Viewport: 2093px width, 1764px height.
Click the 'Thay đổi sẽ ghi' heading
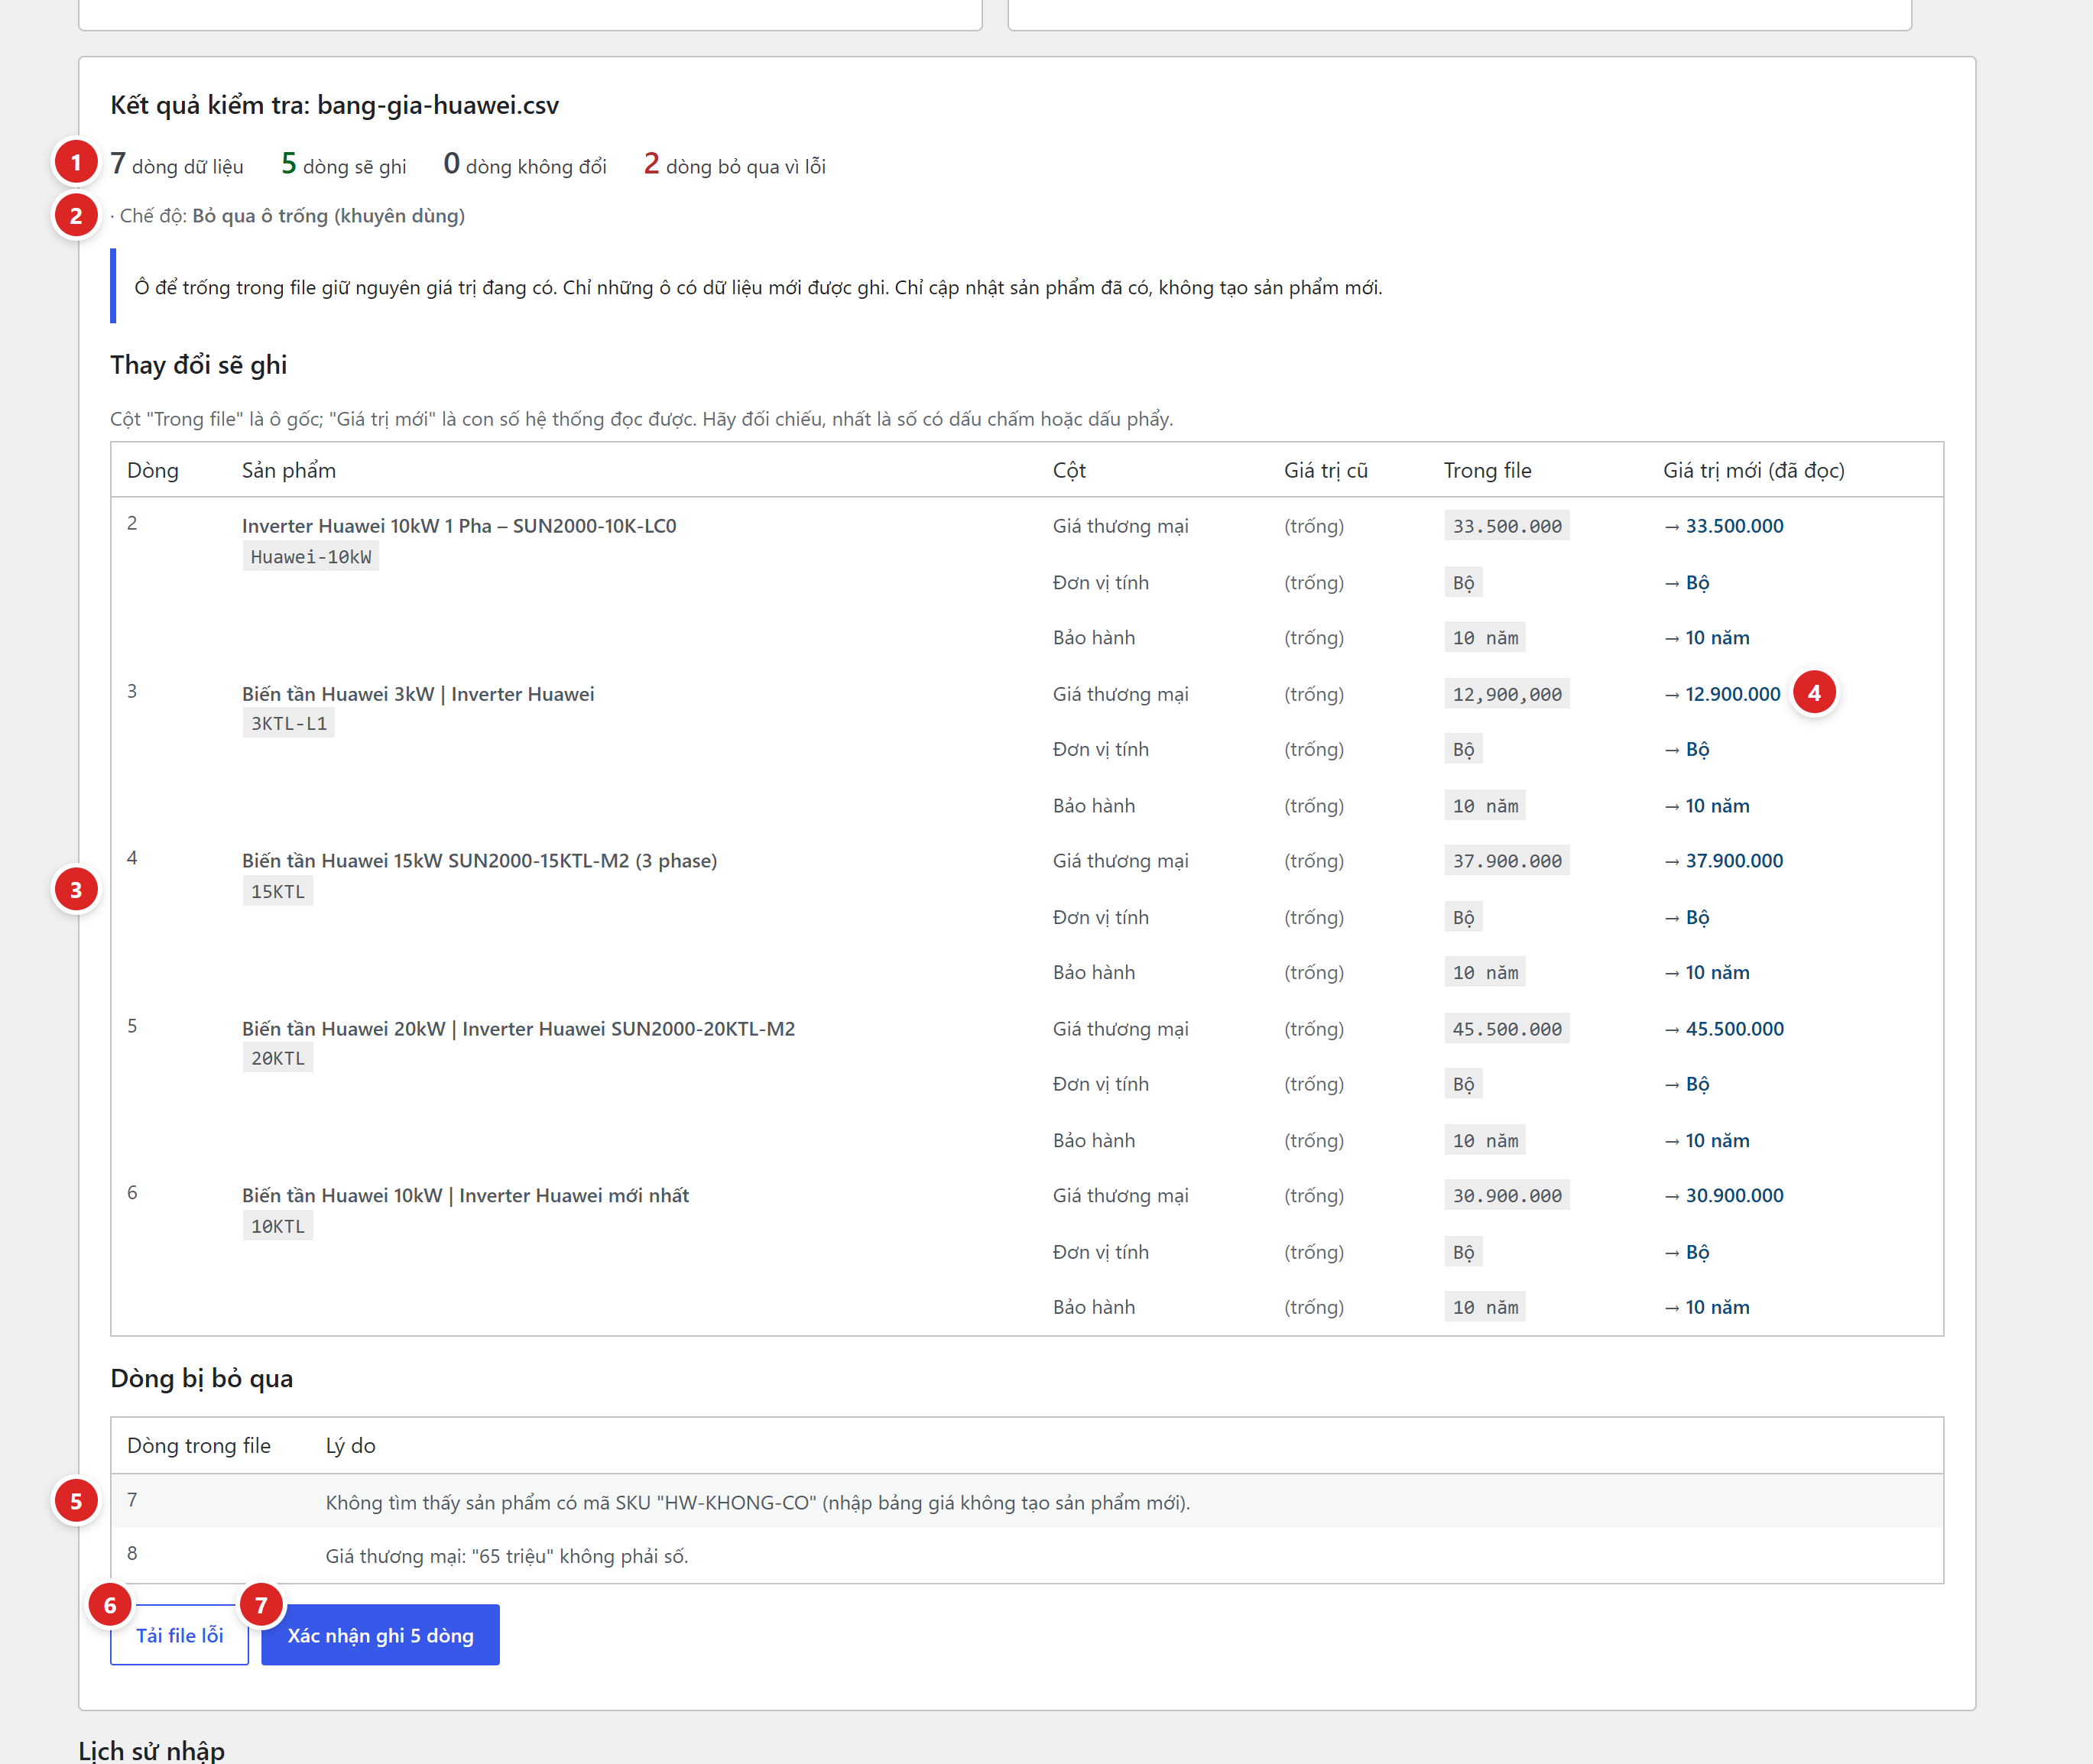coord(198,365)
